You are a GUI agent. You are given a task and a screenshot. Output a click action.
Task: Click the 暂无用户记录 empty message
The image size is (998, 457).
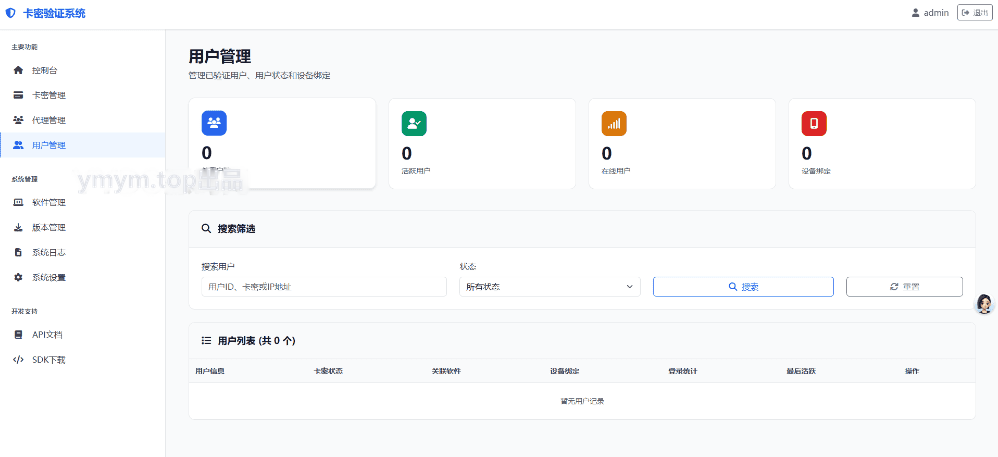[582, 401]
